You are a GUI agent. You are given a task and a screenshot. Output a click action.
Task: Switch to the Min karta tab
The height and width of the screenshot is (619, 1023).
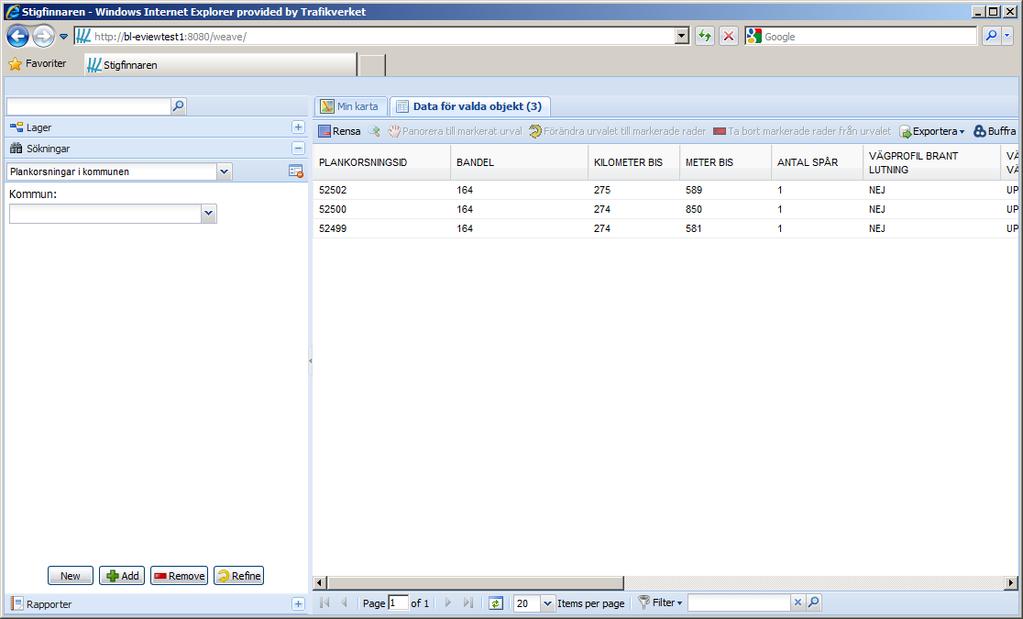pyautogui.click(x=350, y=106)
